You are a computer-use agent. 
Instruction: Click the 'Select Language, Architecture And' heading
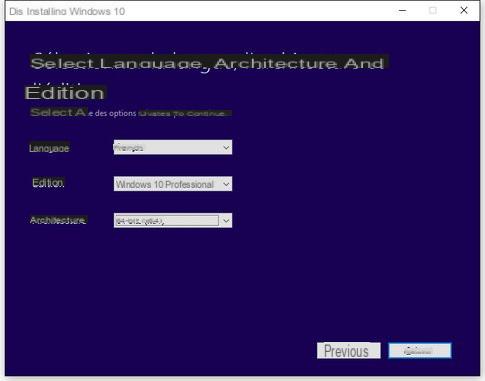[207, 63]
